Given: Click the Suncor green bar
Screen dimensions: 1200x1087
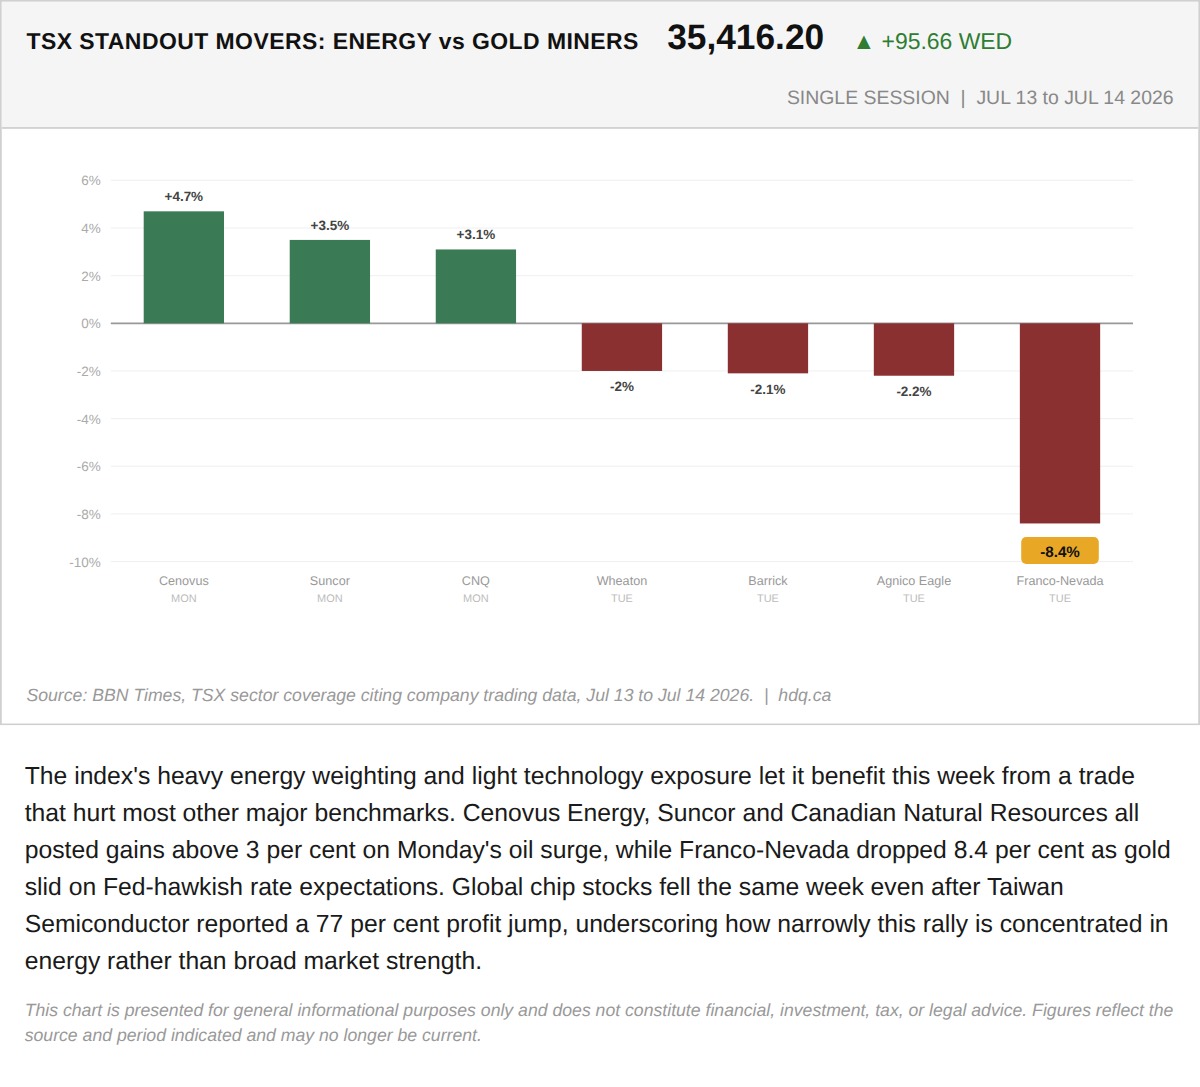Looking at the screenshot, I should pyautogui.click(x=330, y=281).
